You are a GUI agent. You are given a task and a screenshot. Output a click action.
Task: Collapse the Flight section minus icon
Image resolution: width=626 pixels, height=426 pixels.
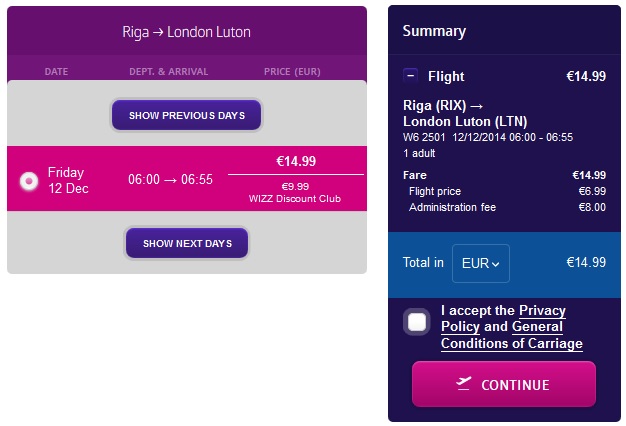[x=411, y=75]
